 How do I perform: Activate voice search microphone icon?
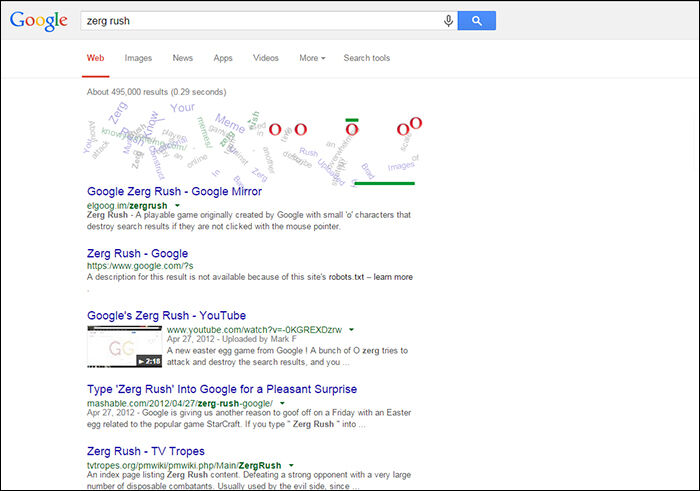pyautogui.click(x=448, y=21)
